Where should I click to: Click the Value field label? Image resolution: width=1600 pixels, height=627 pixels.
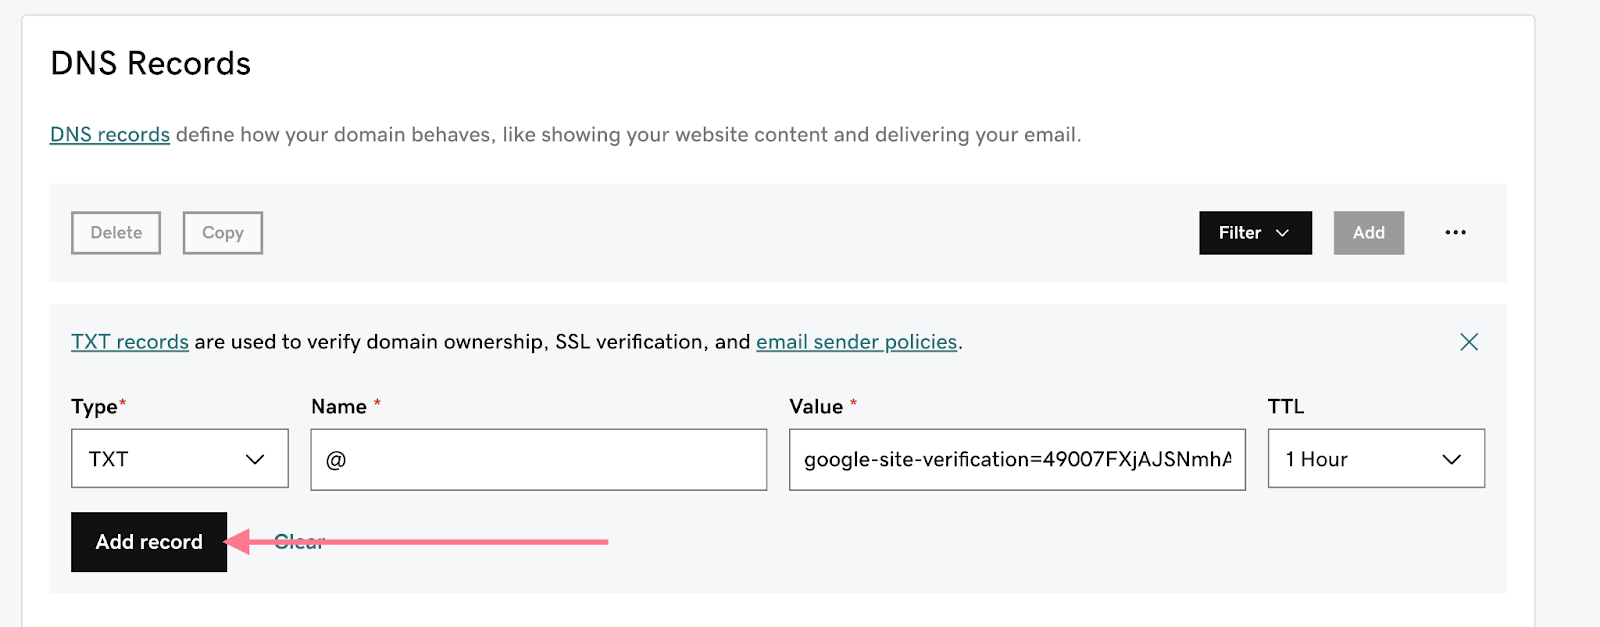tap(816, 407)
